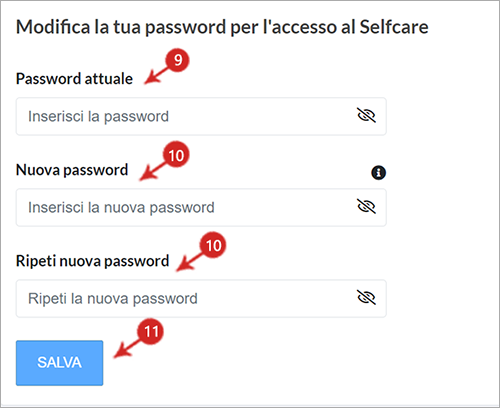Click red arrow pointing at Ripeti nuova password
Image resolution: width=500 pixels, height=408 pixels.
pyautogui.click(x=189, y=262)
